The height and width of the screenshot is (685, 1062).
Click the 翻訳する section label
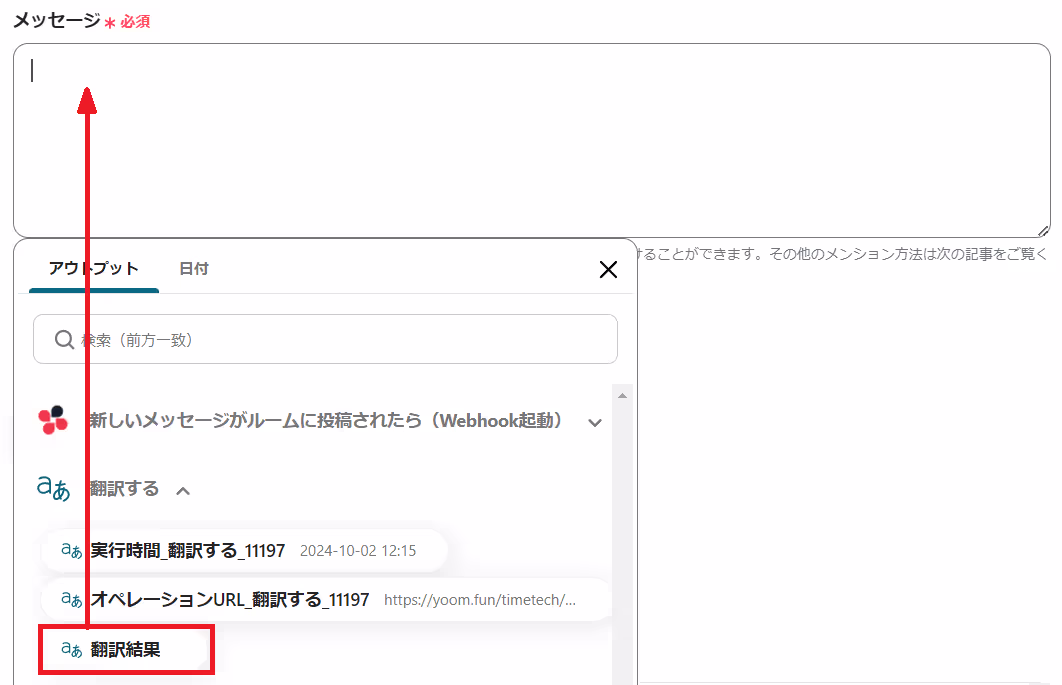[x=124, y=489]
